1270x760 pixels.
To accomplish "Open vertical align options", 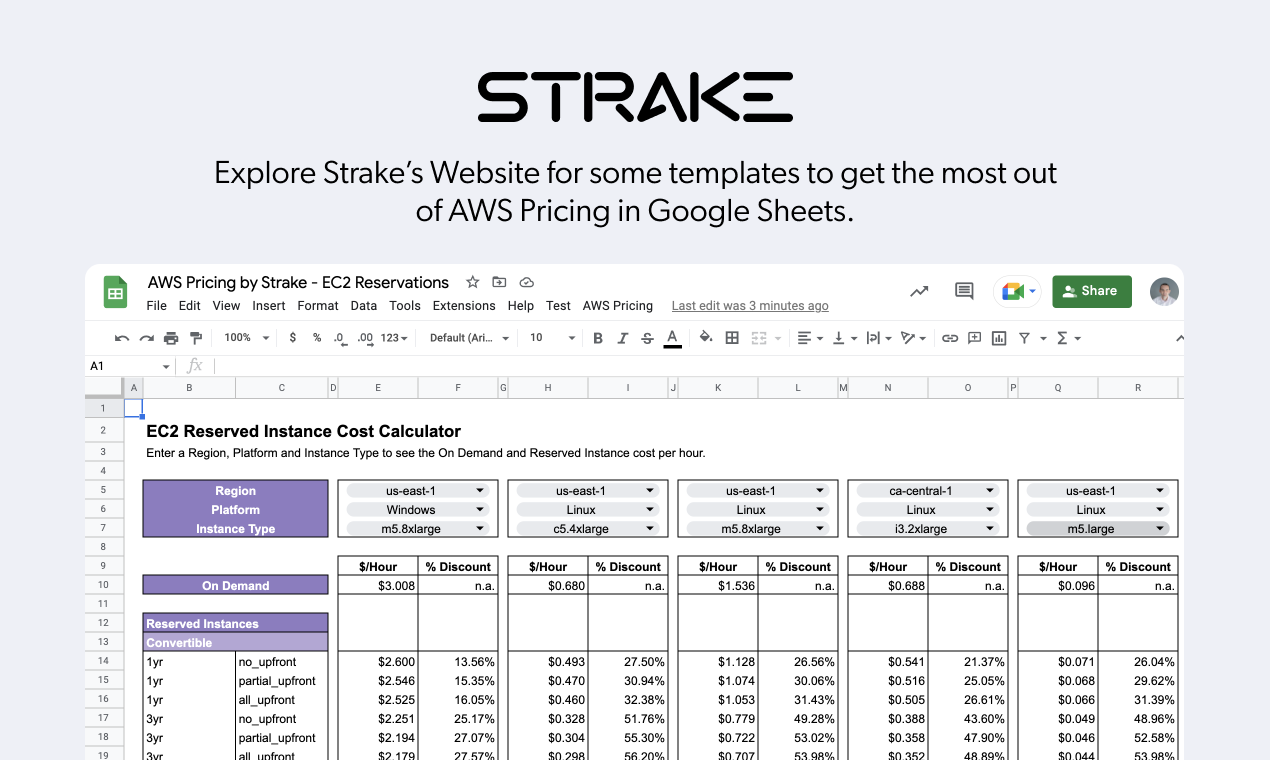I will (844, 338).
